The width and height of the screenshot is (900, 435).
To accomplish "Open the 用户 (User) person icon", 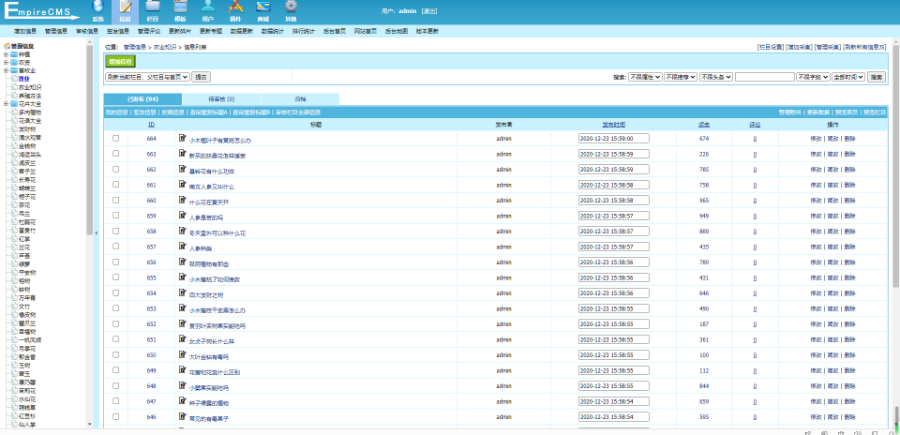I will click(208, 6).
